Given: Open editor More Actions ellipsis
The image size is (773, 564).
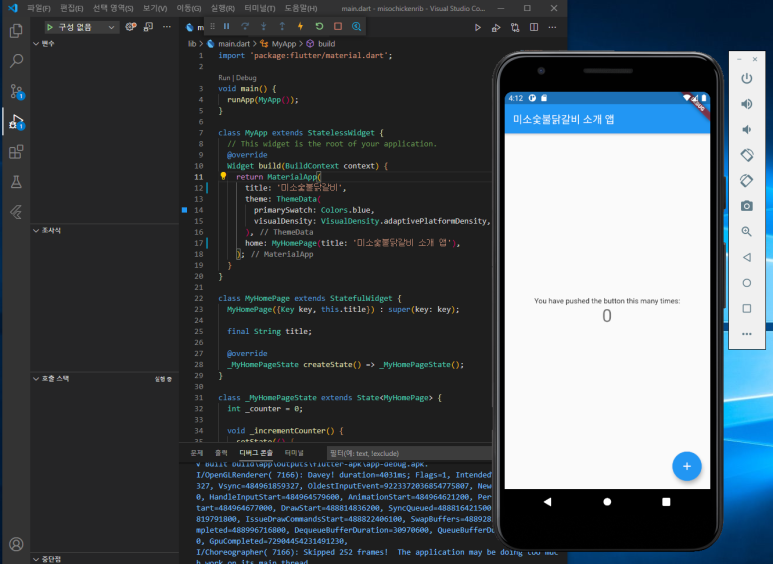Looking at the screenshot, I should point(553,28).
